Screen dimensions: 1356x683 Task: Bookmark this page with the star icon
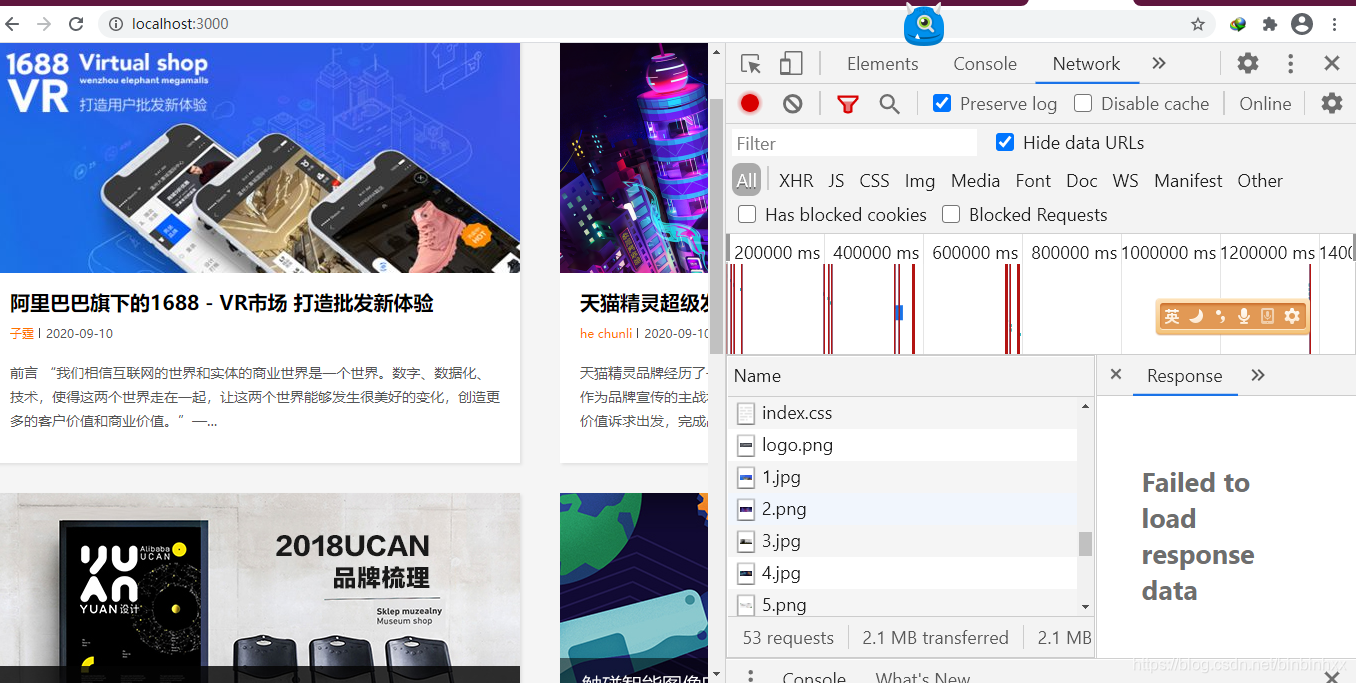click(1198, 24)
